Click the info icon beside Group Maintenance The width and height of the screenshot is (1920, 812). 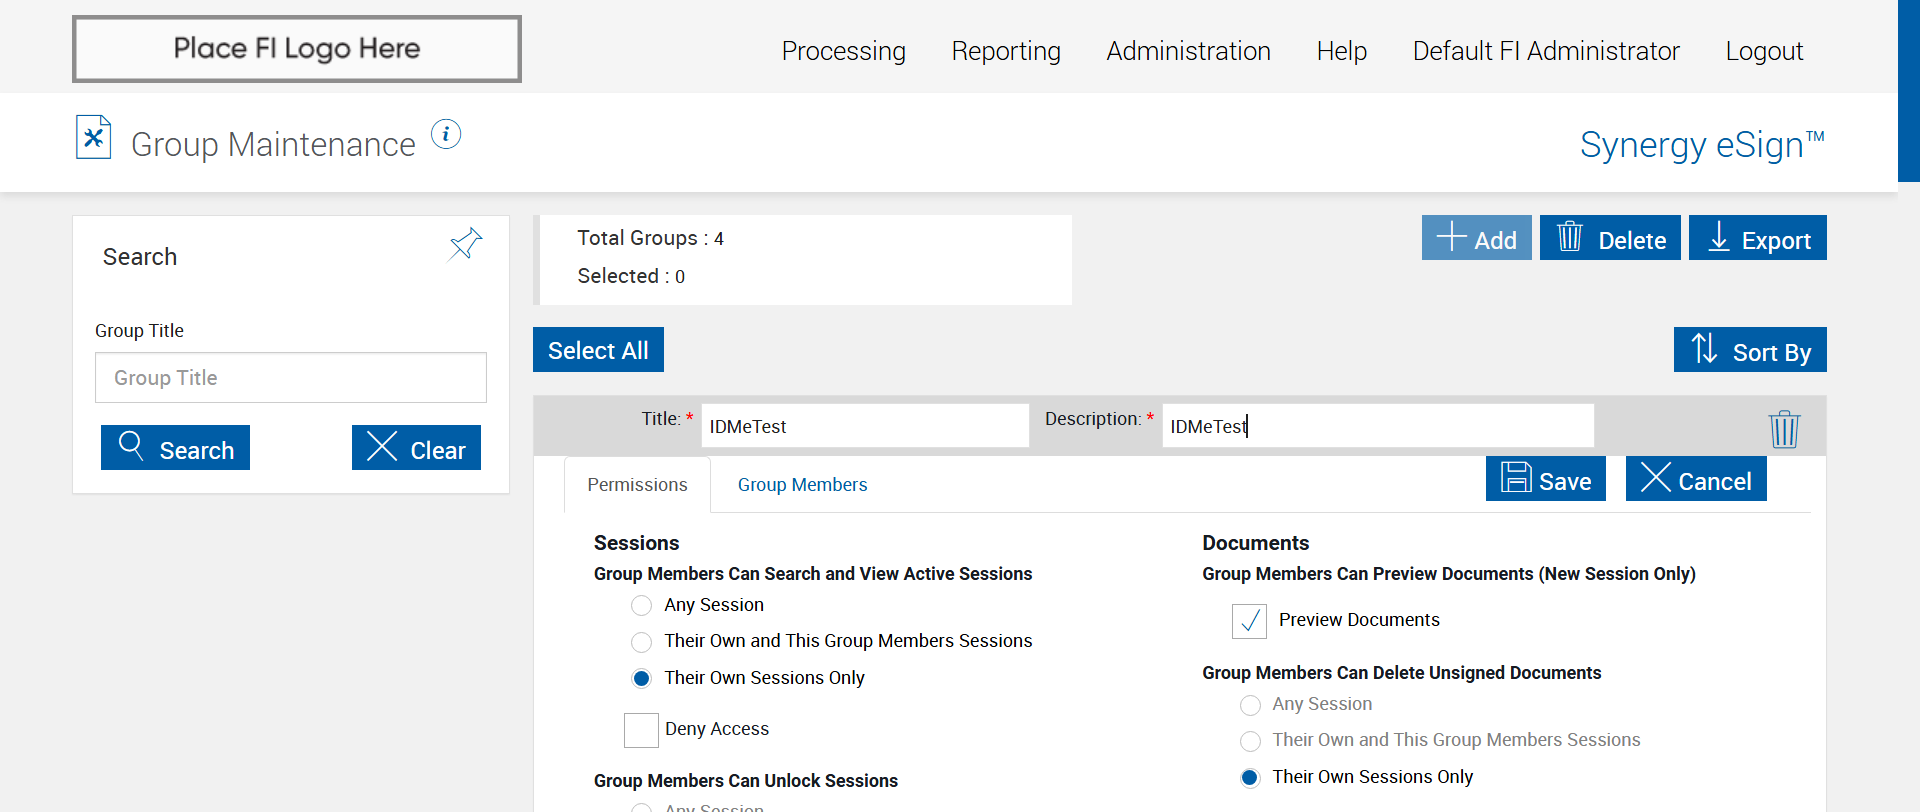tap(446, 134)
